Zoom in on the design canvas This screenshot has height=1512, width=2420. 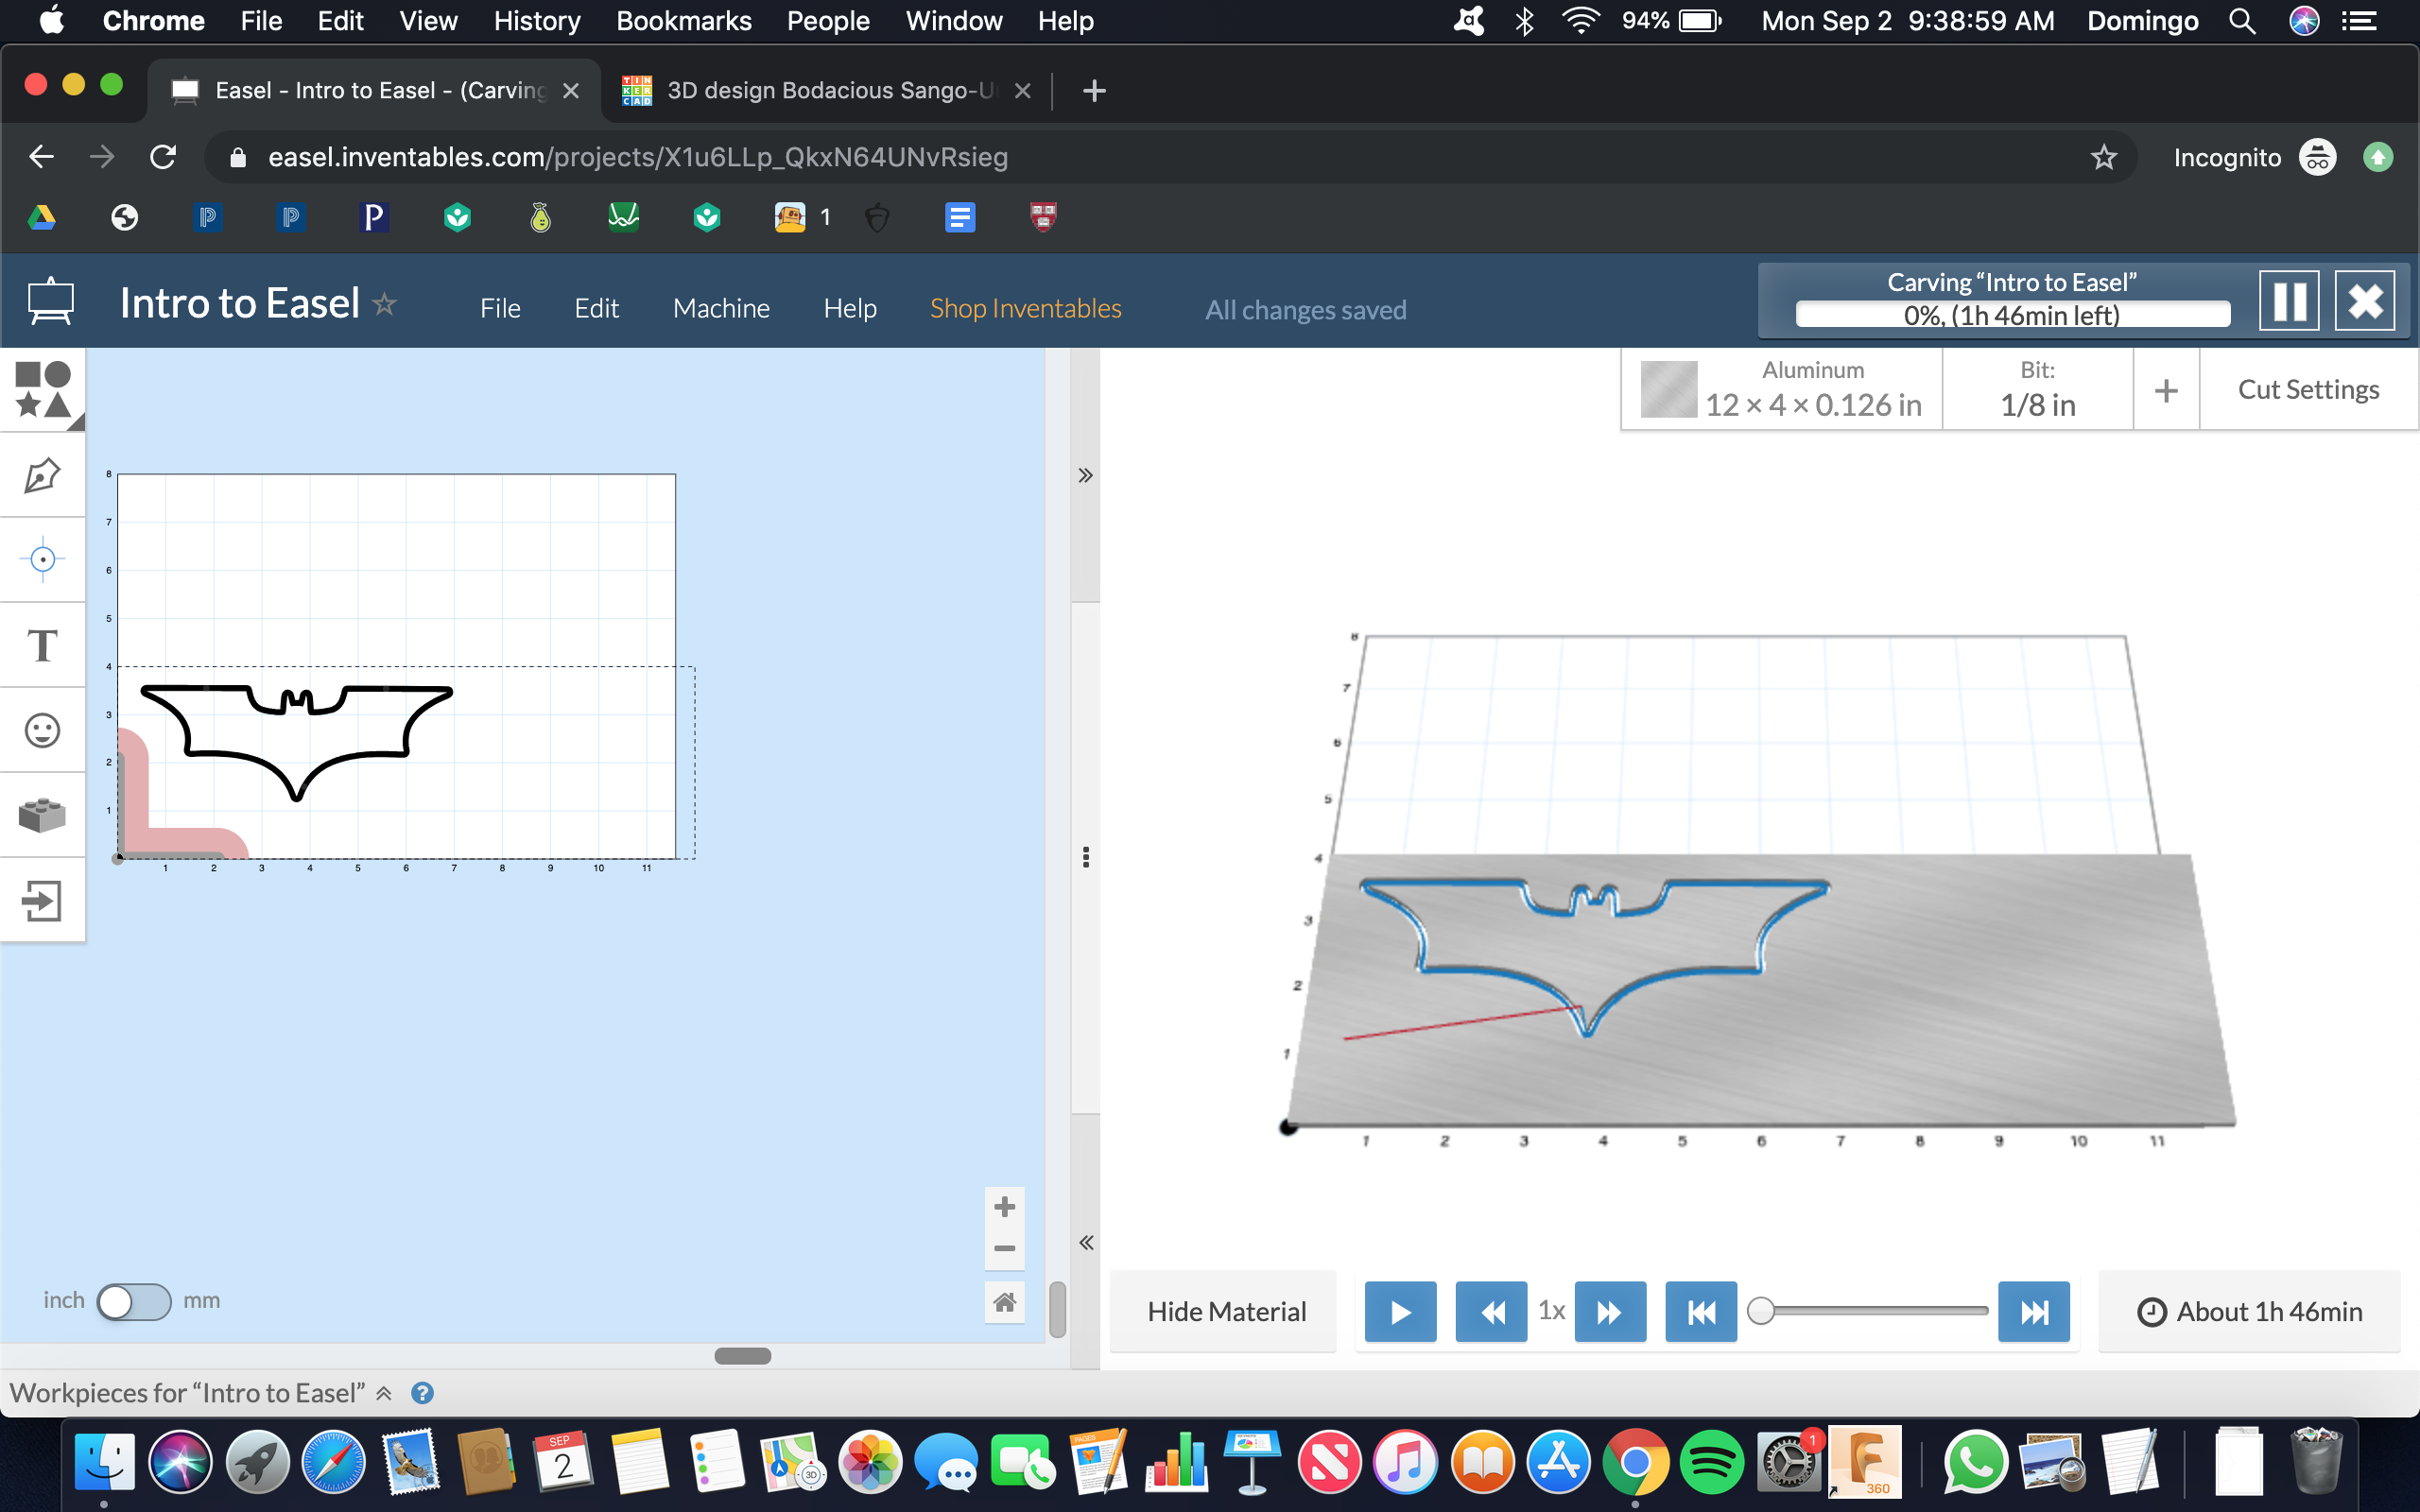click(x=1005, y=1207)
